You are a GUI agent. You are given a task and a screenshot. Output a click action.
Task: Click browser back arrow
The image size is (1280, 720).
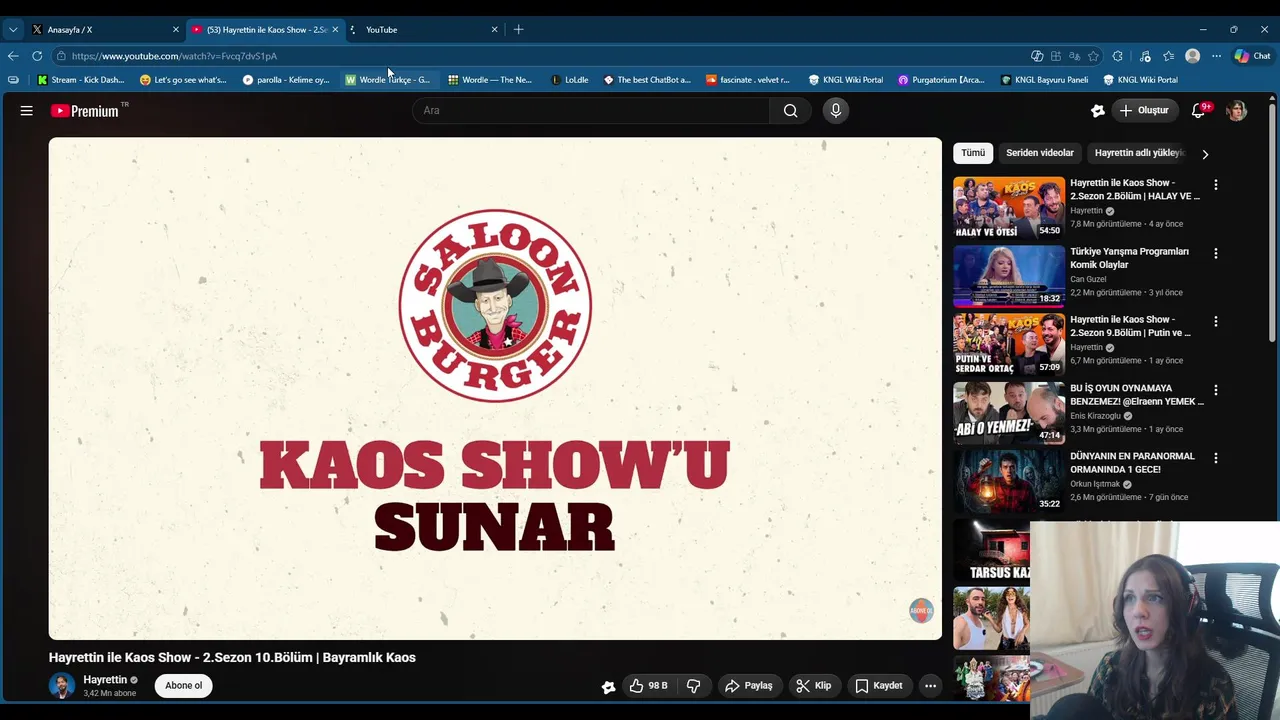pos(13,56)
